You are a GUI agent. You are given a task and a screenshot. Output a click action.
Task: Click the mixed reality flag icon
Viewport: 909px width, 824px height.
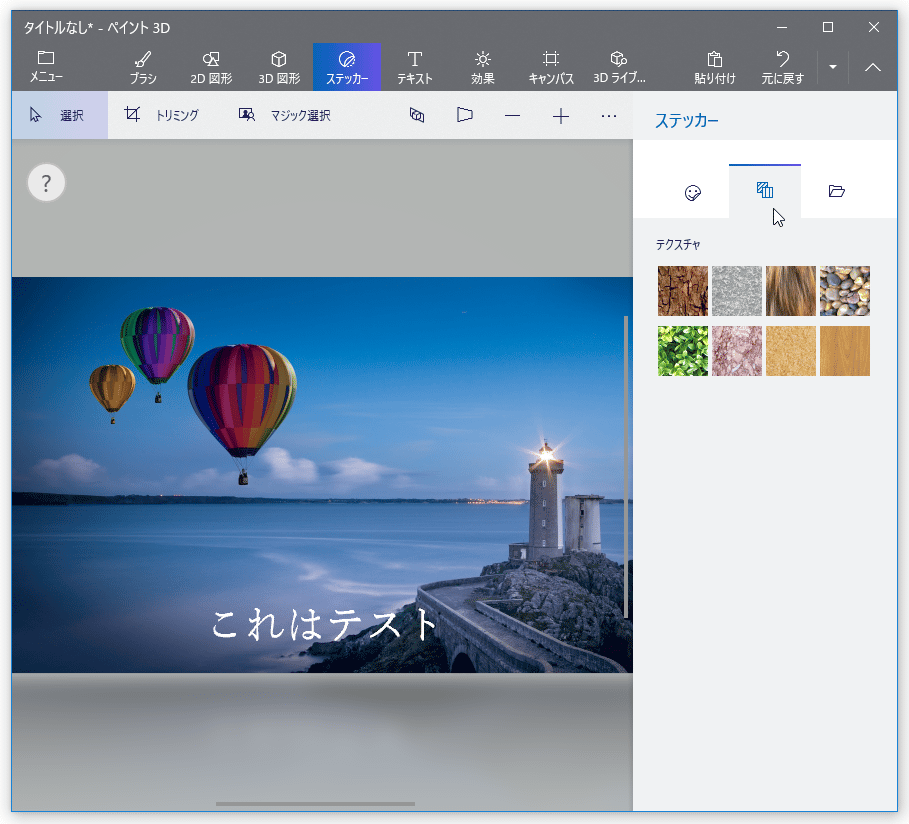click(x=464, y=115)
